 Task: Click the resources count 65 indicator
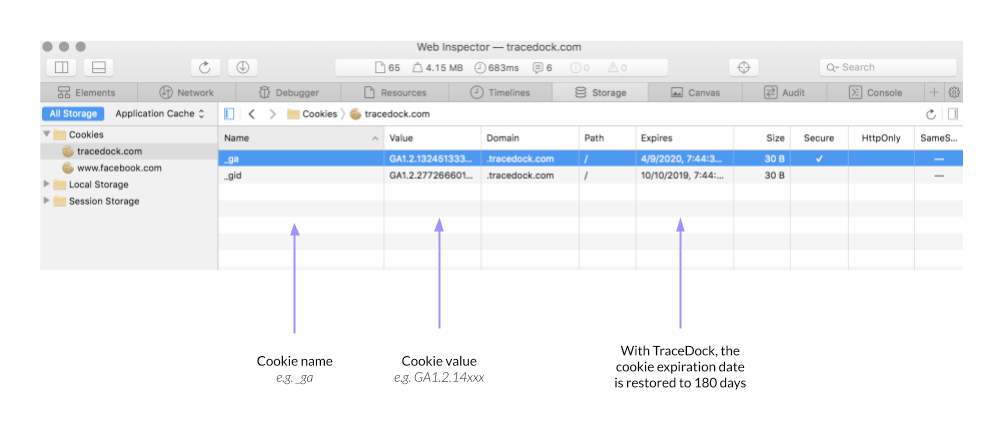pos(388,68)
